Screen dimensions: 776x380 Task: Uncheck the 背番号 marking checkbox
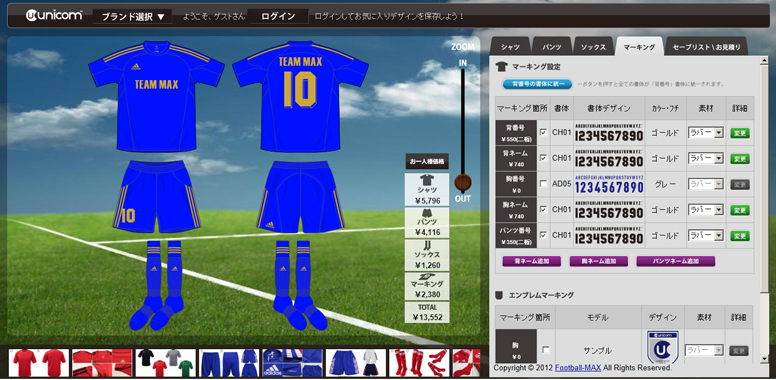click(x=543, y=133)
